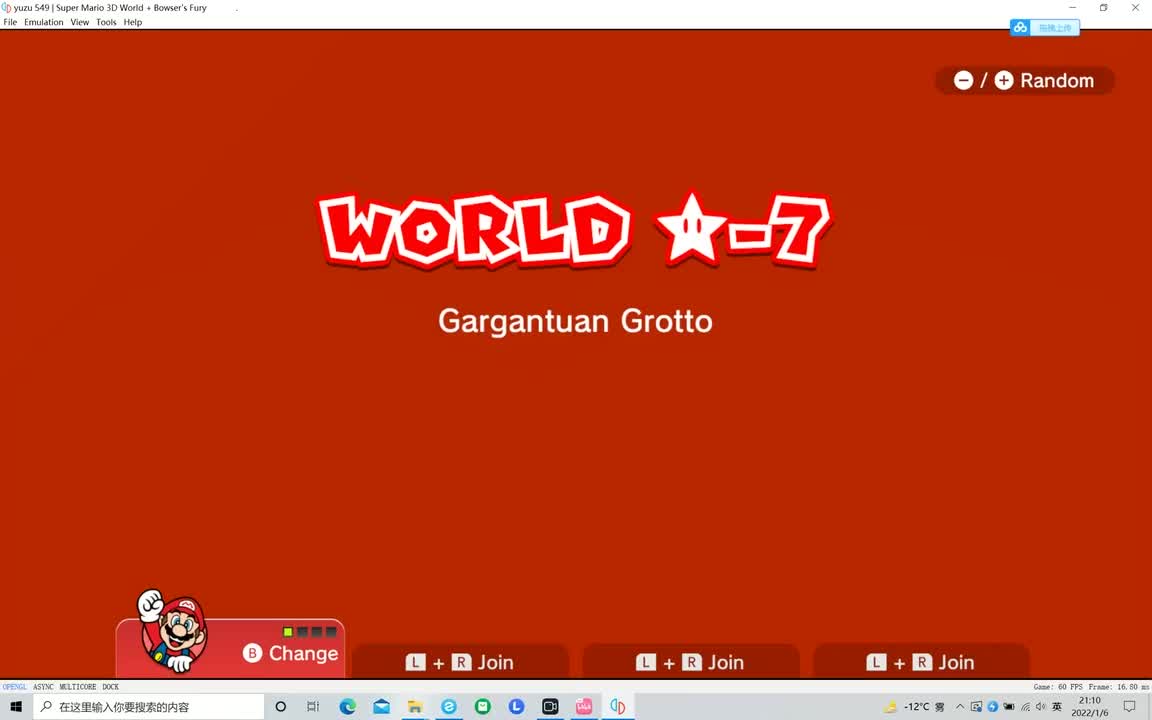Click the third L + R Join slot
This screenshot has width=1152, height=720.
pyautogui.click(x=921, y=662)
